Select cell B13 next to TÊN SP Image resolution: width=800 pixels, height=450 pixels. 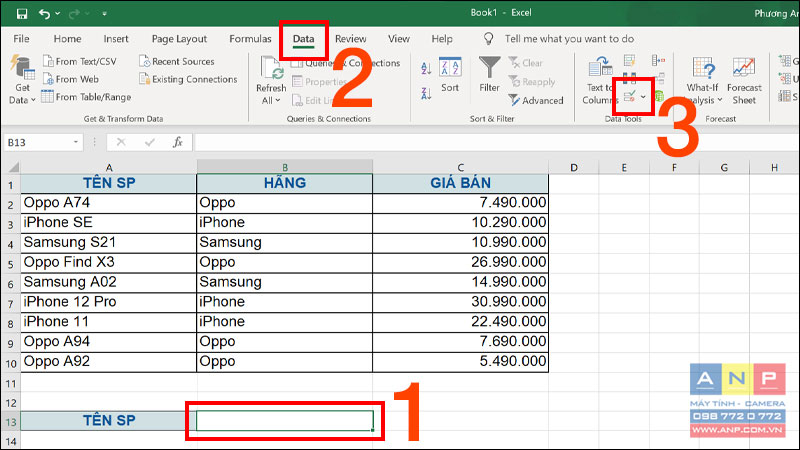pos(285,421)
